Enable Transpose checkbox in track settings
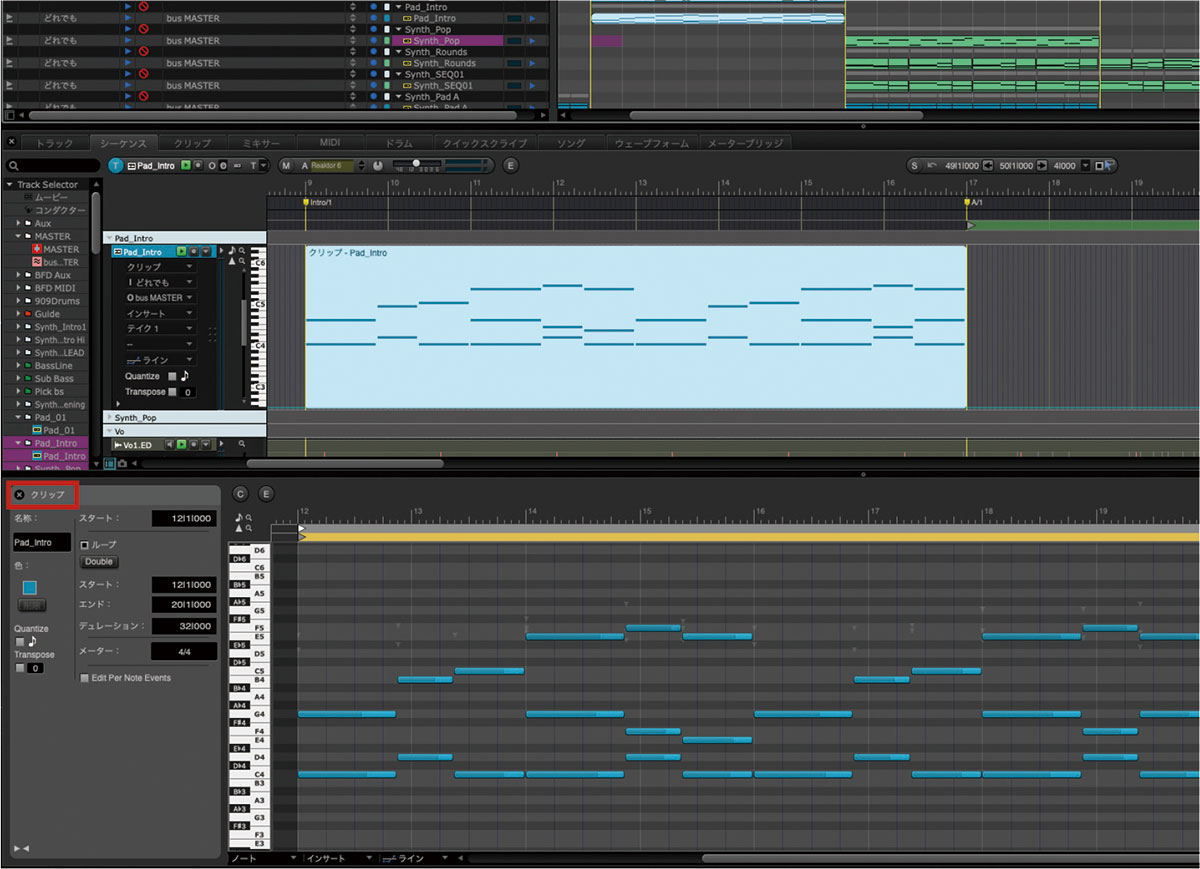 pos(172,392)
